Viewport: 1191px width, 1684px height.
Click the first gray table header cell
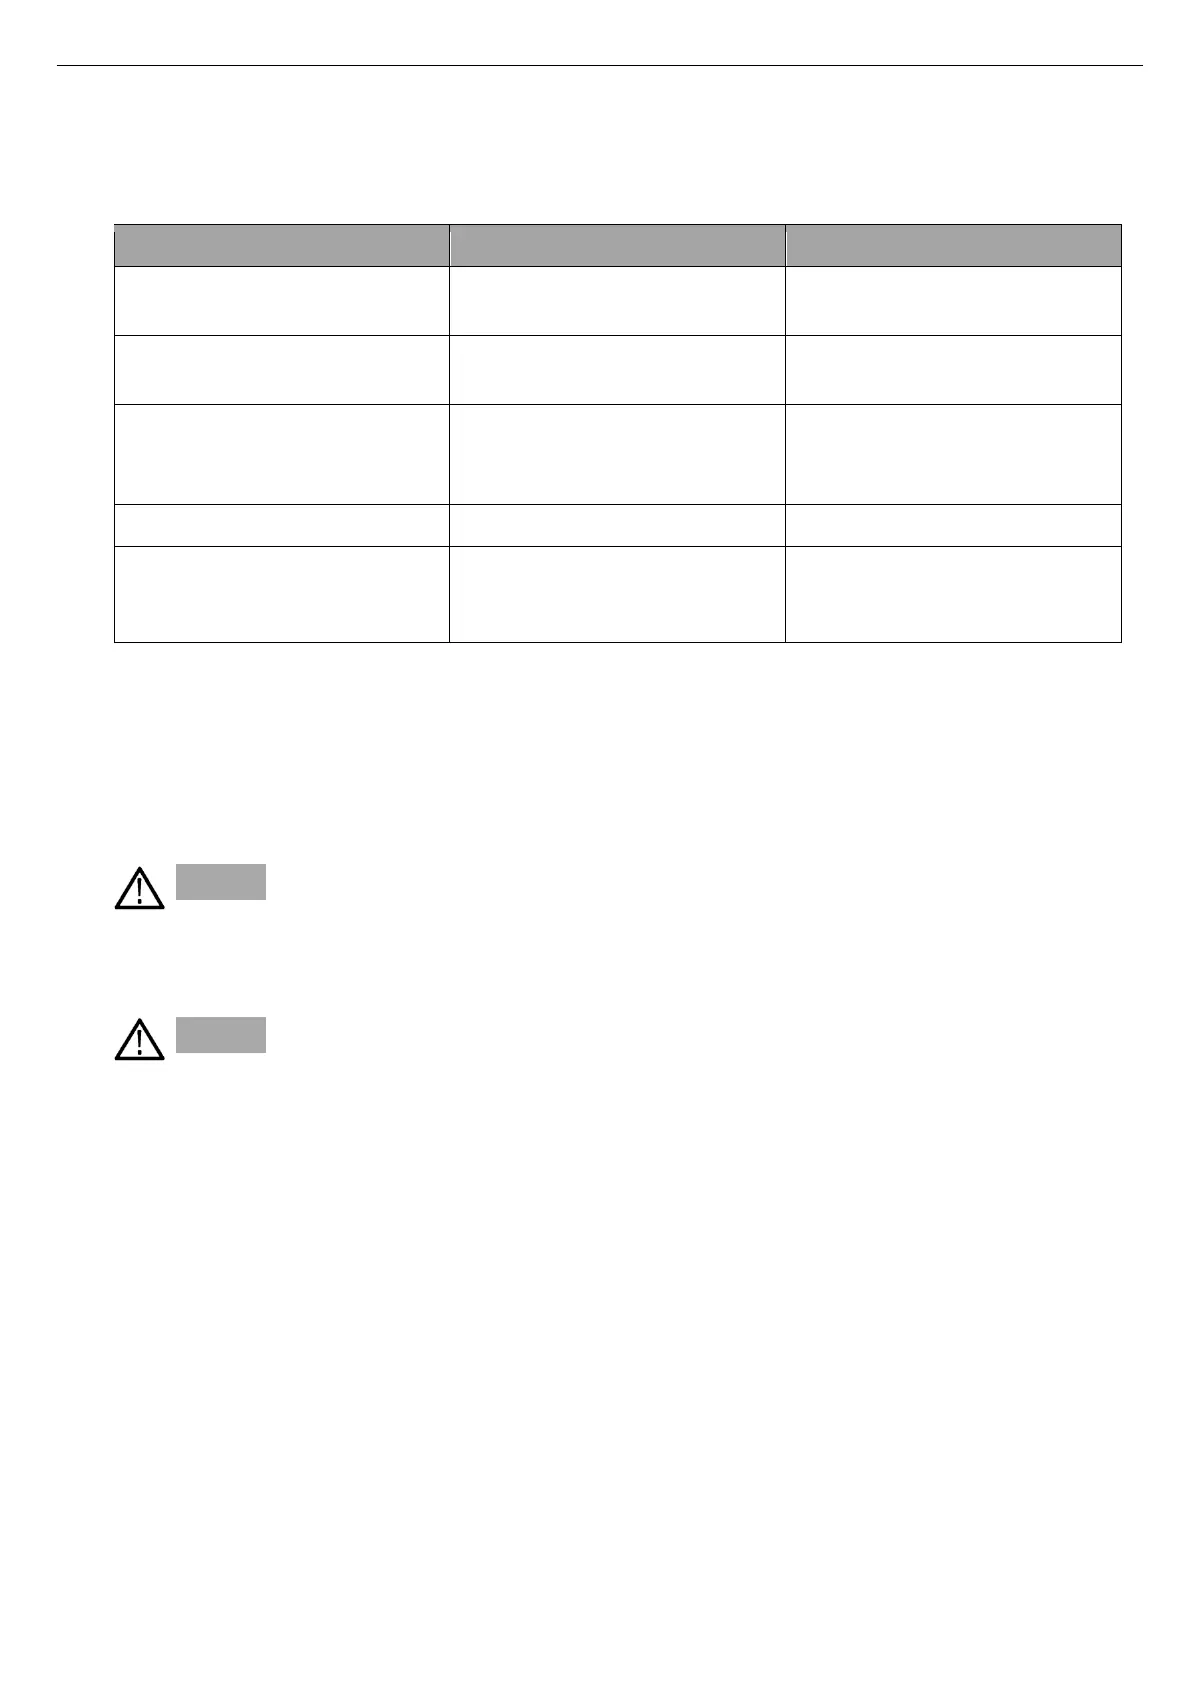pyautogui.click(x=282, y=245)
